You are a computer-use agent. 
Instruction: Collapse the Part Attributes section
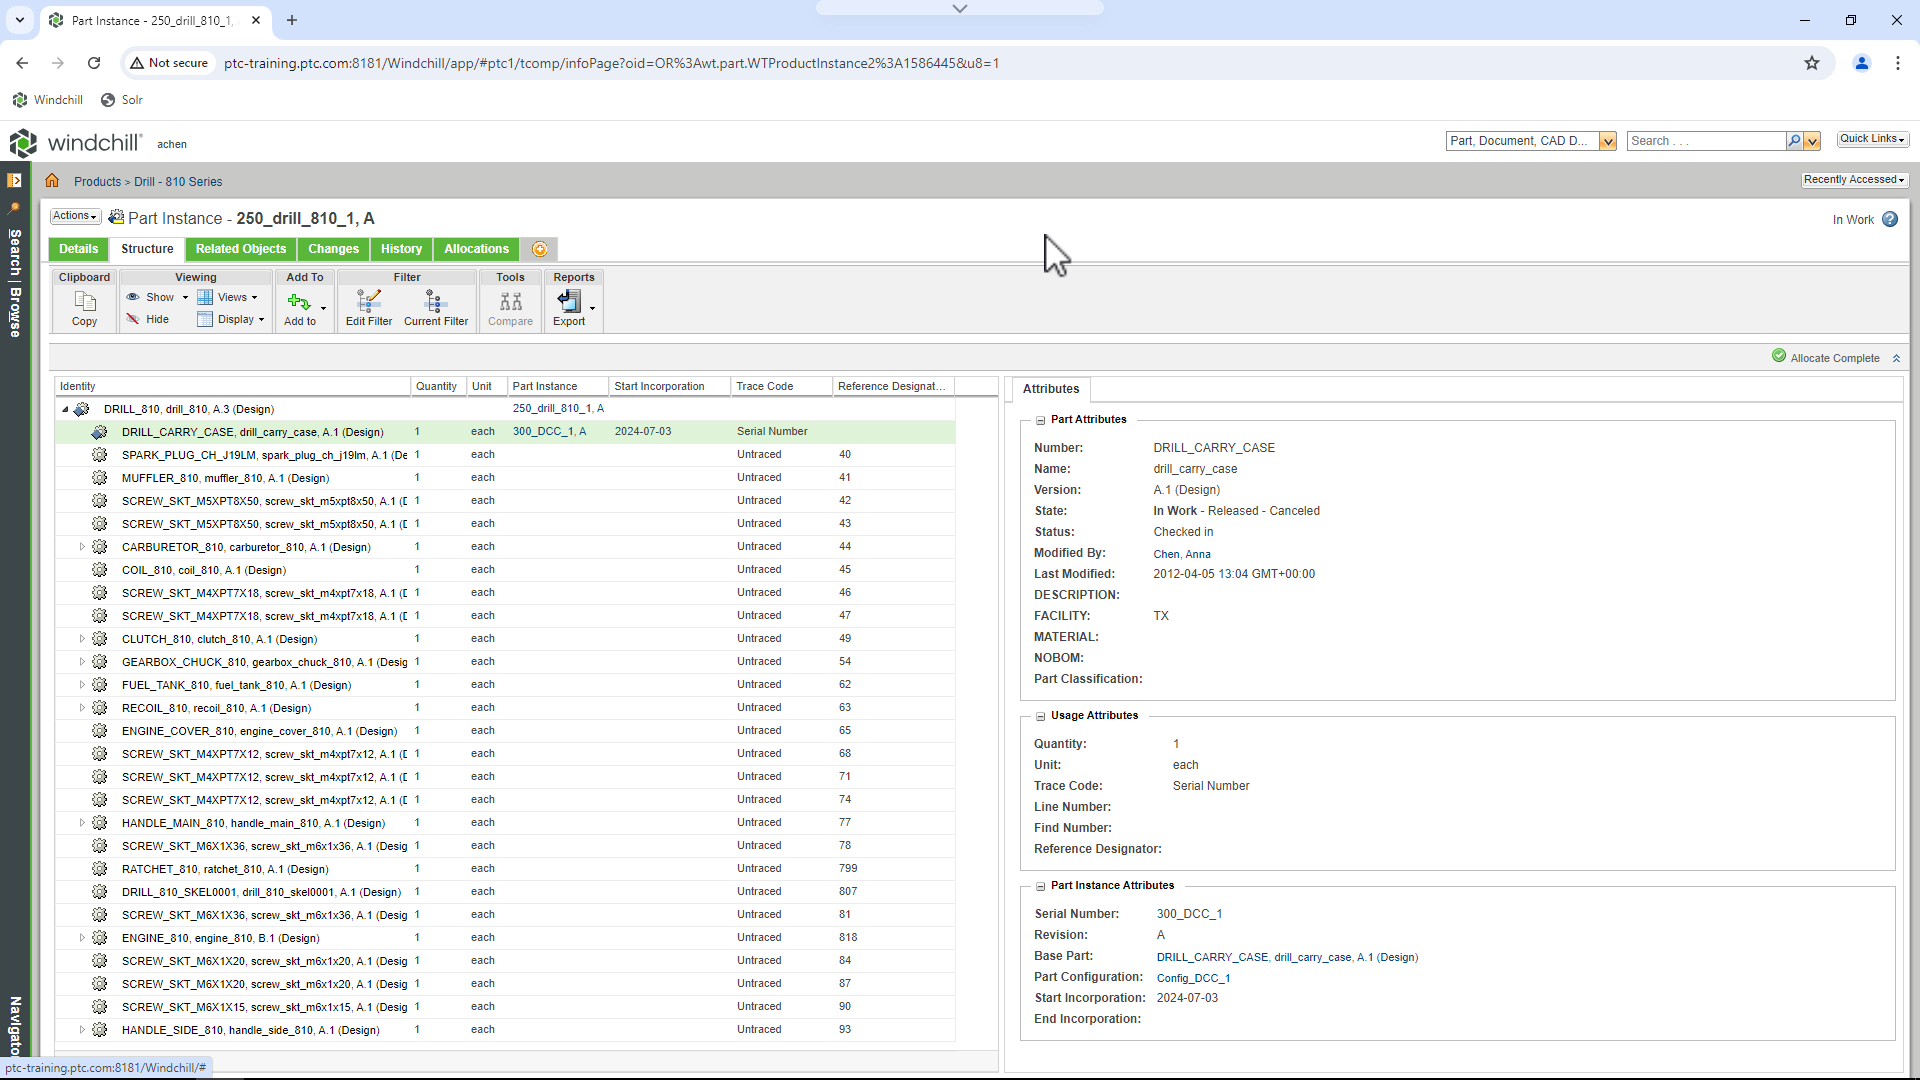[1040, 420]
